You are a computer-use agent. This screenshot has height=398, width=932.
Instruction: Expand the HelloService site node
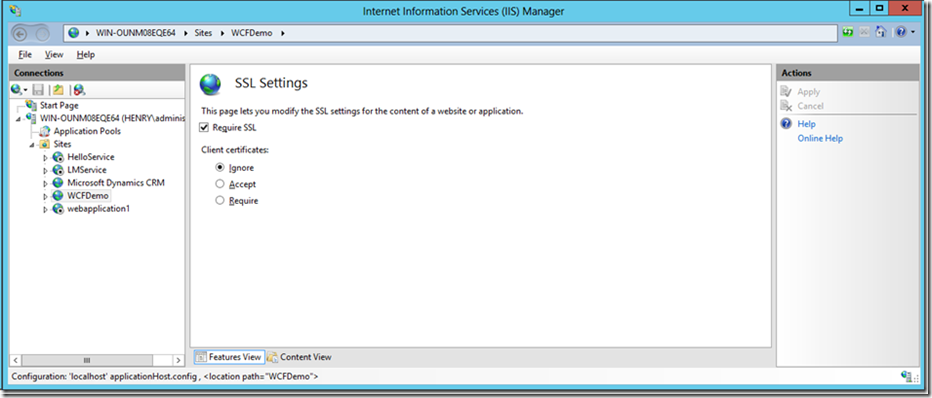[x=46, y=157]
